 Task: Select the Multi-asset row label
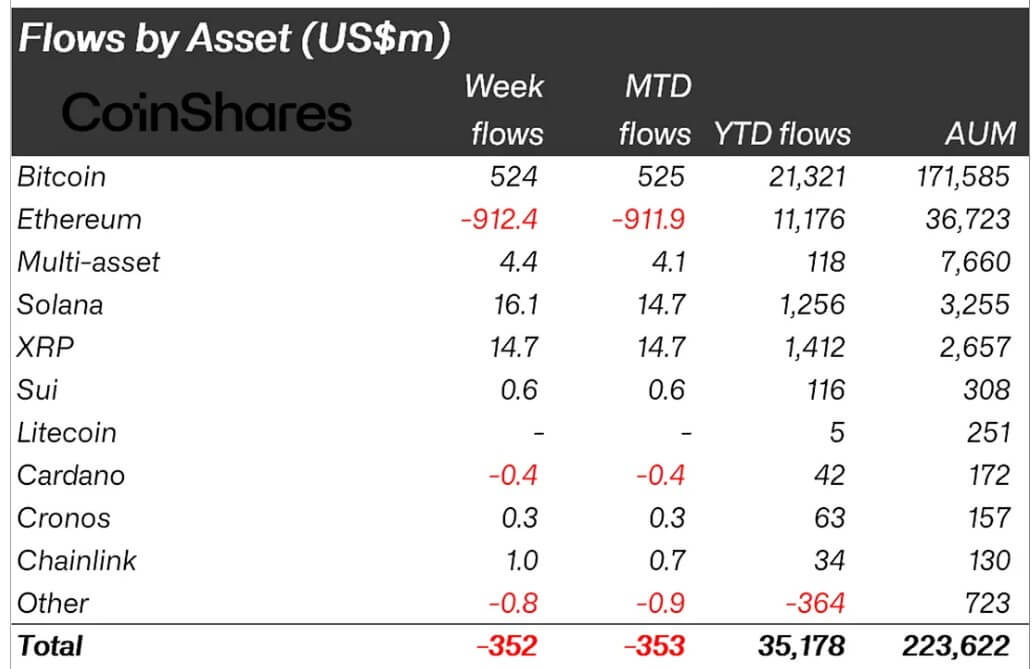pos(89,262)
